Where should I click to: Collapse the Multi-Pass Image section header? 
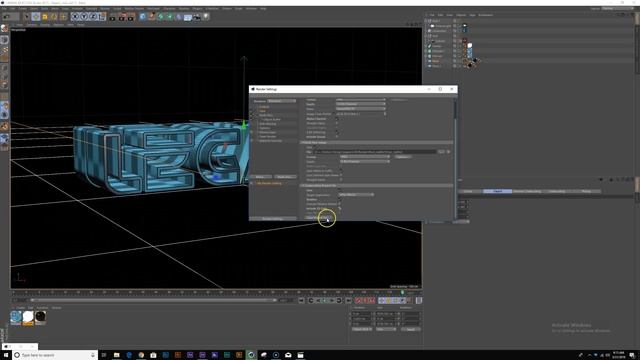tap(377, 142)
